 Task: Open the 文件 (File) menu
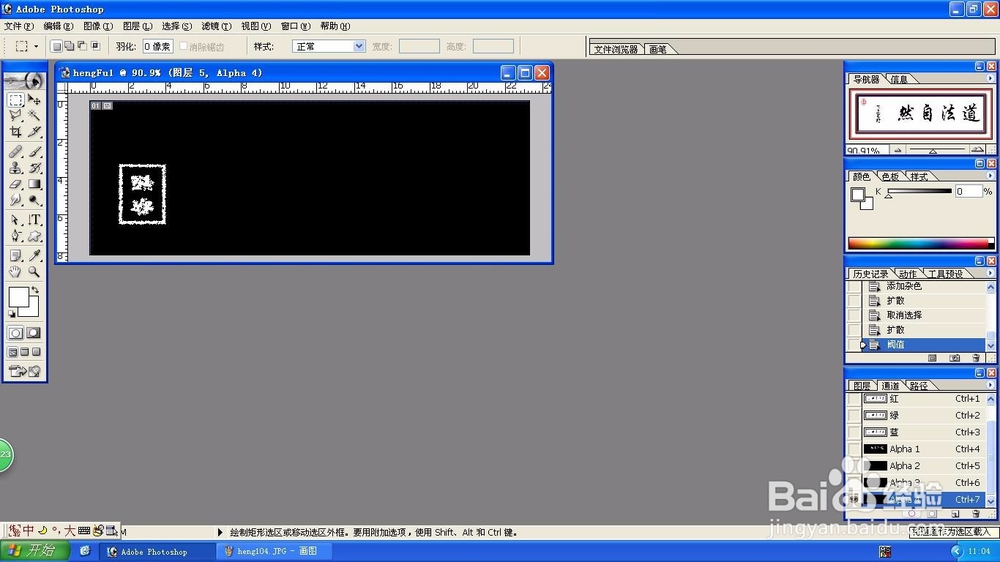18,26
